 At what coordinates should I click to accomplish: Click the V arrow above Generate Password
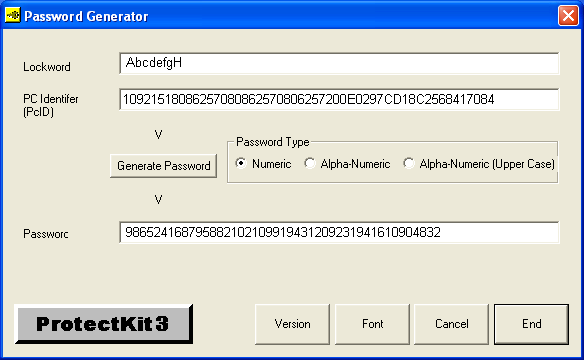pyautogui.click(x=158, y=134)
